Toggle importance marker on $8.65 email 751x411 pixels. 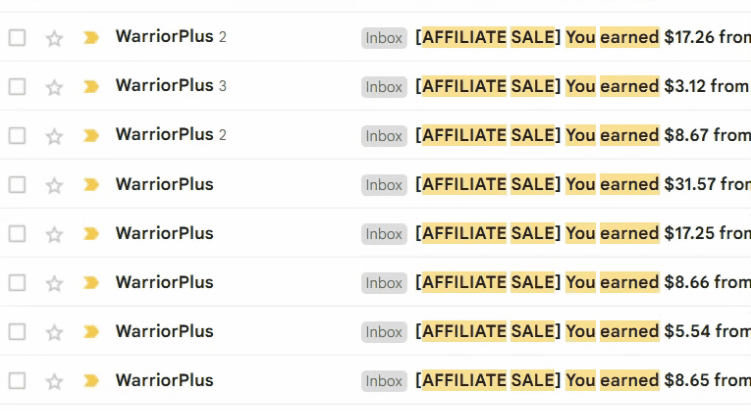pyautogui.click(x=91, y=381)
